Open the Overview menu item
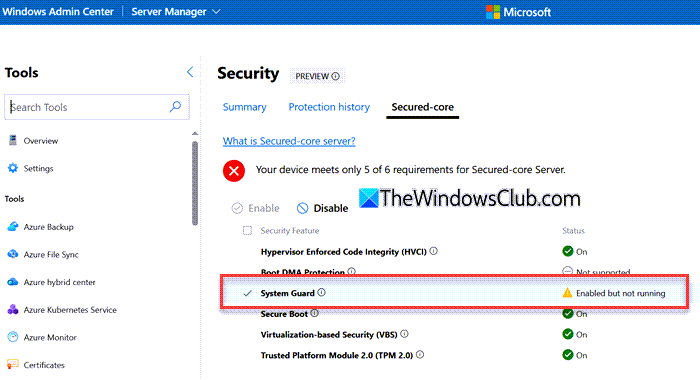Viewport: 700px width, 380px height. pyautogui.click(x=41, y=141)
